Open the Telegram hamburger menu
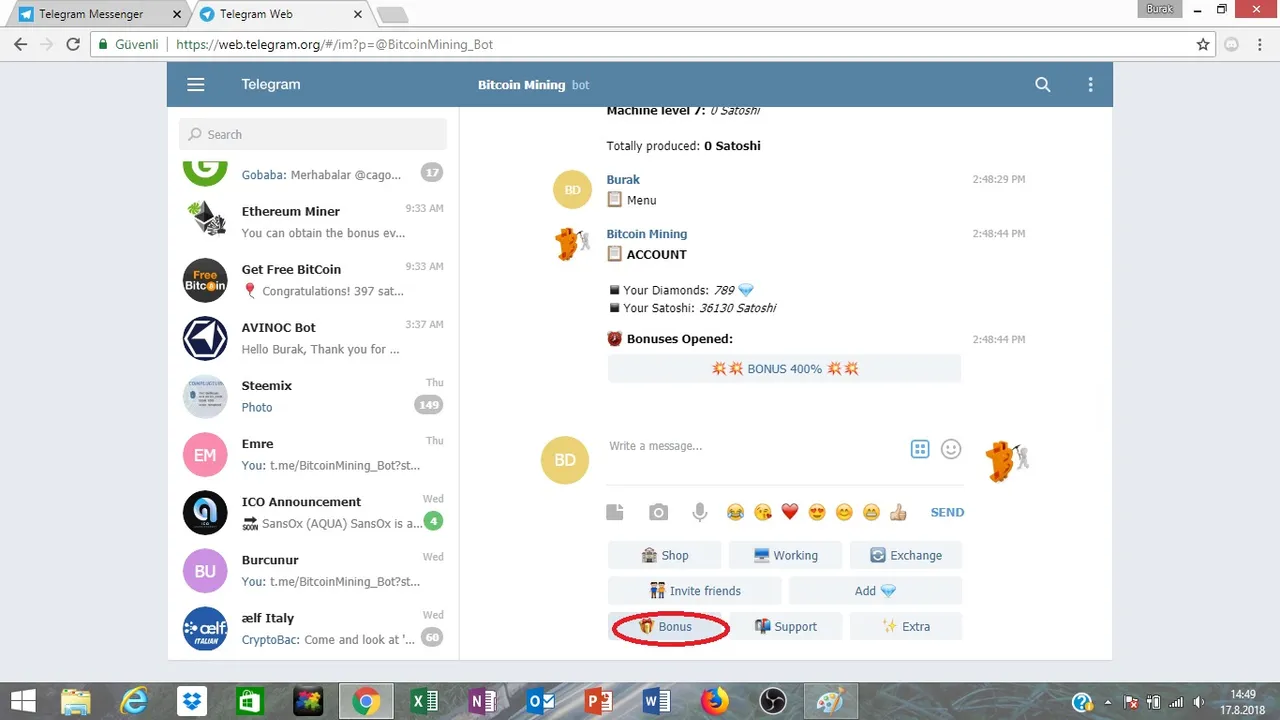Image resolution: width=1280 pixels, height=720 pixels. 196,85
